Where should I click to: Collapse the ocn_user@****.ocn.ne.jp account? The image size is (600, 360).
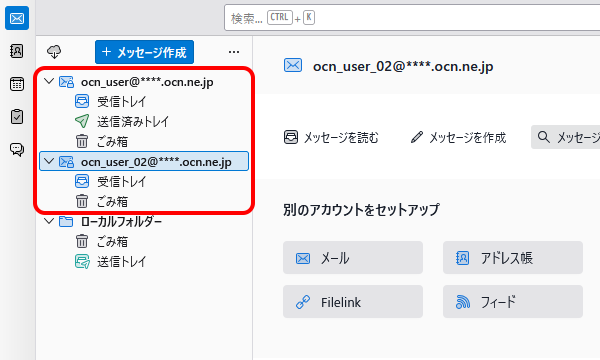pos(49,81)
